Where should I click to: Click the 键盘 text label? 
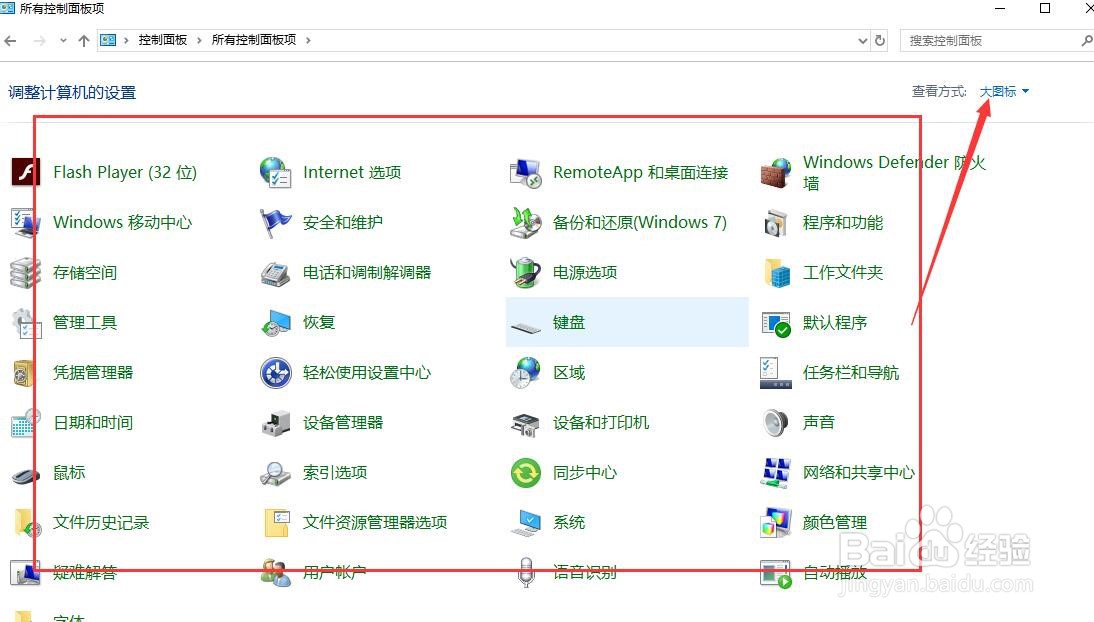point(569,323)
